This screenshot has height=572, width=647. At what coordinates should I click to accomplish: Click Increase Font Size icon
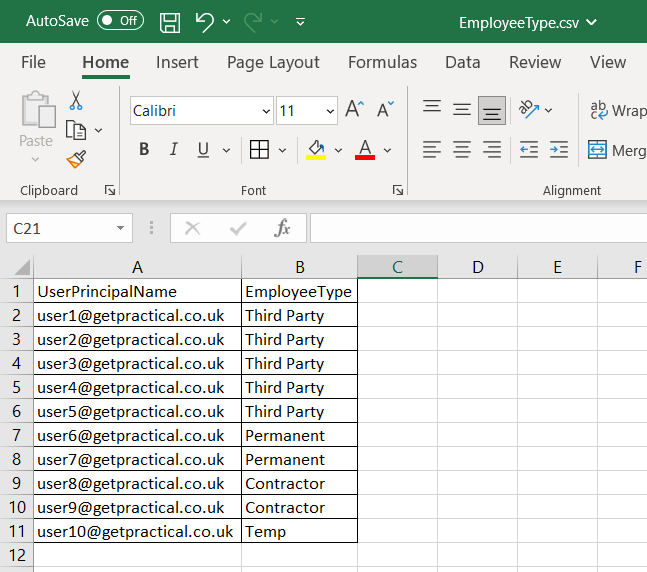click(x=354, y=109)
